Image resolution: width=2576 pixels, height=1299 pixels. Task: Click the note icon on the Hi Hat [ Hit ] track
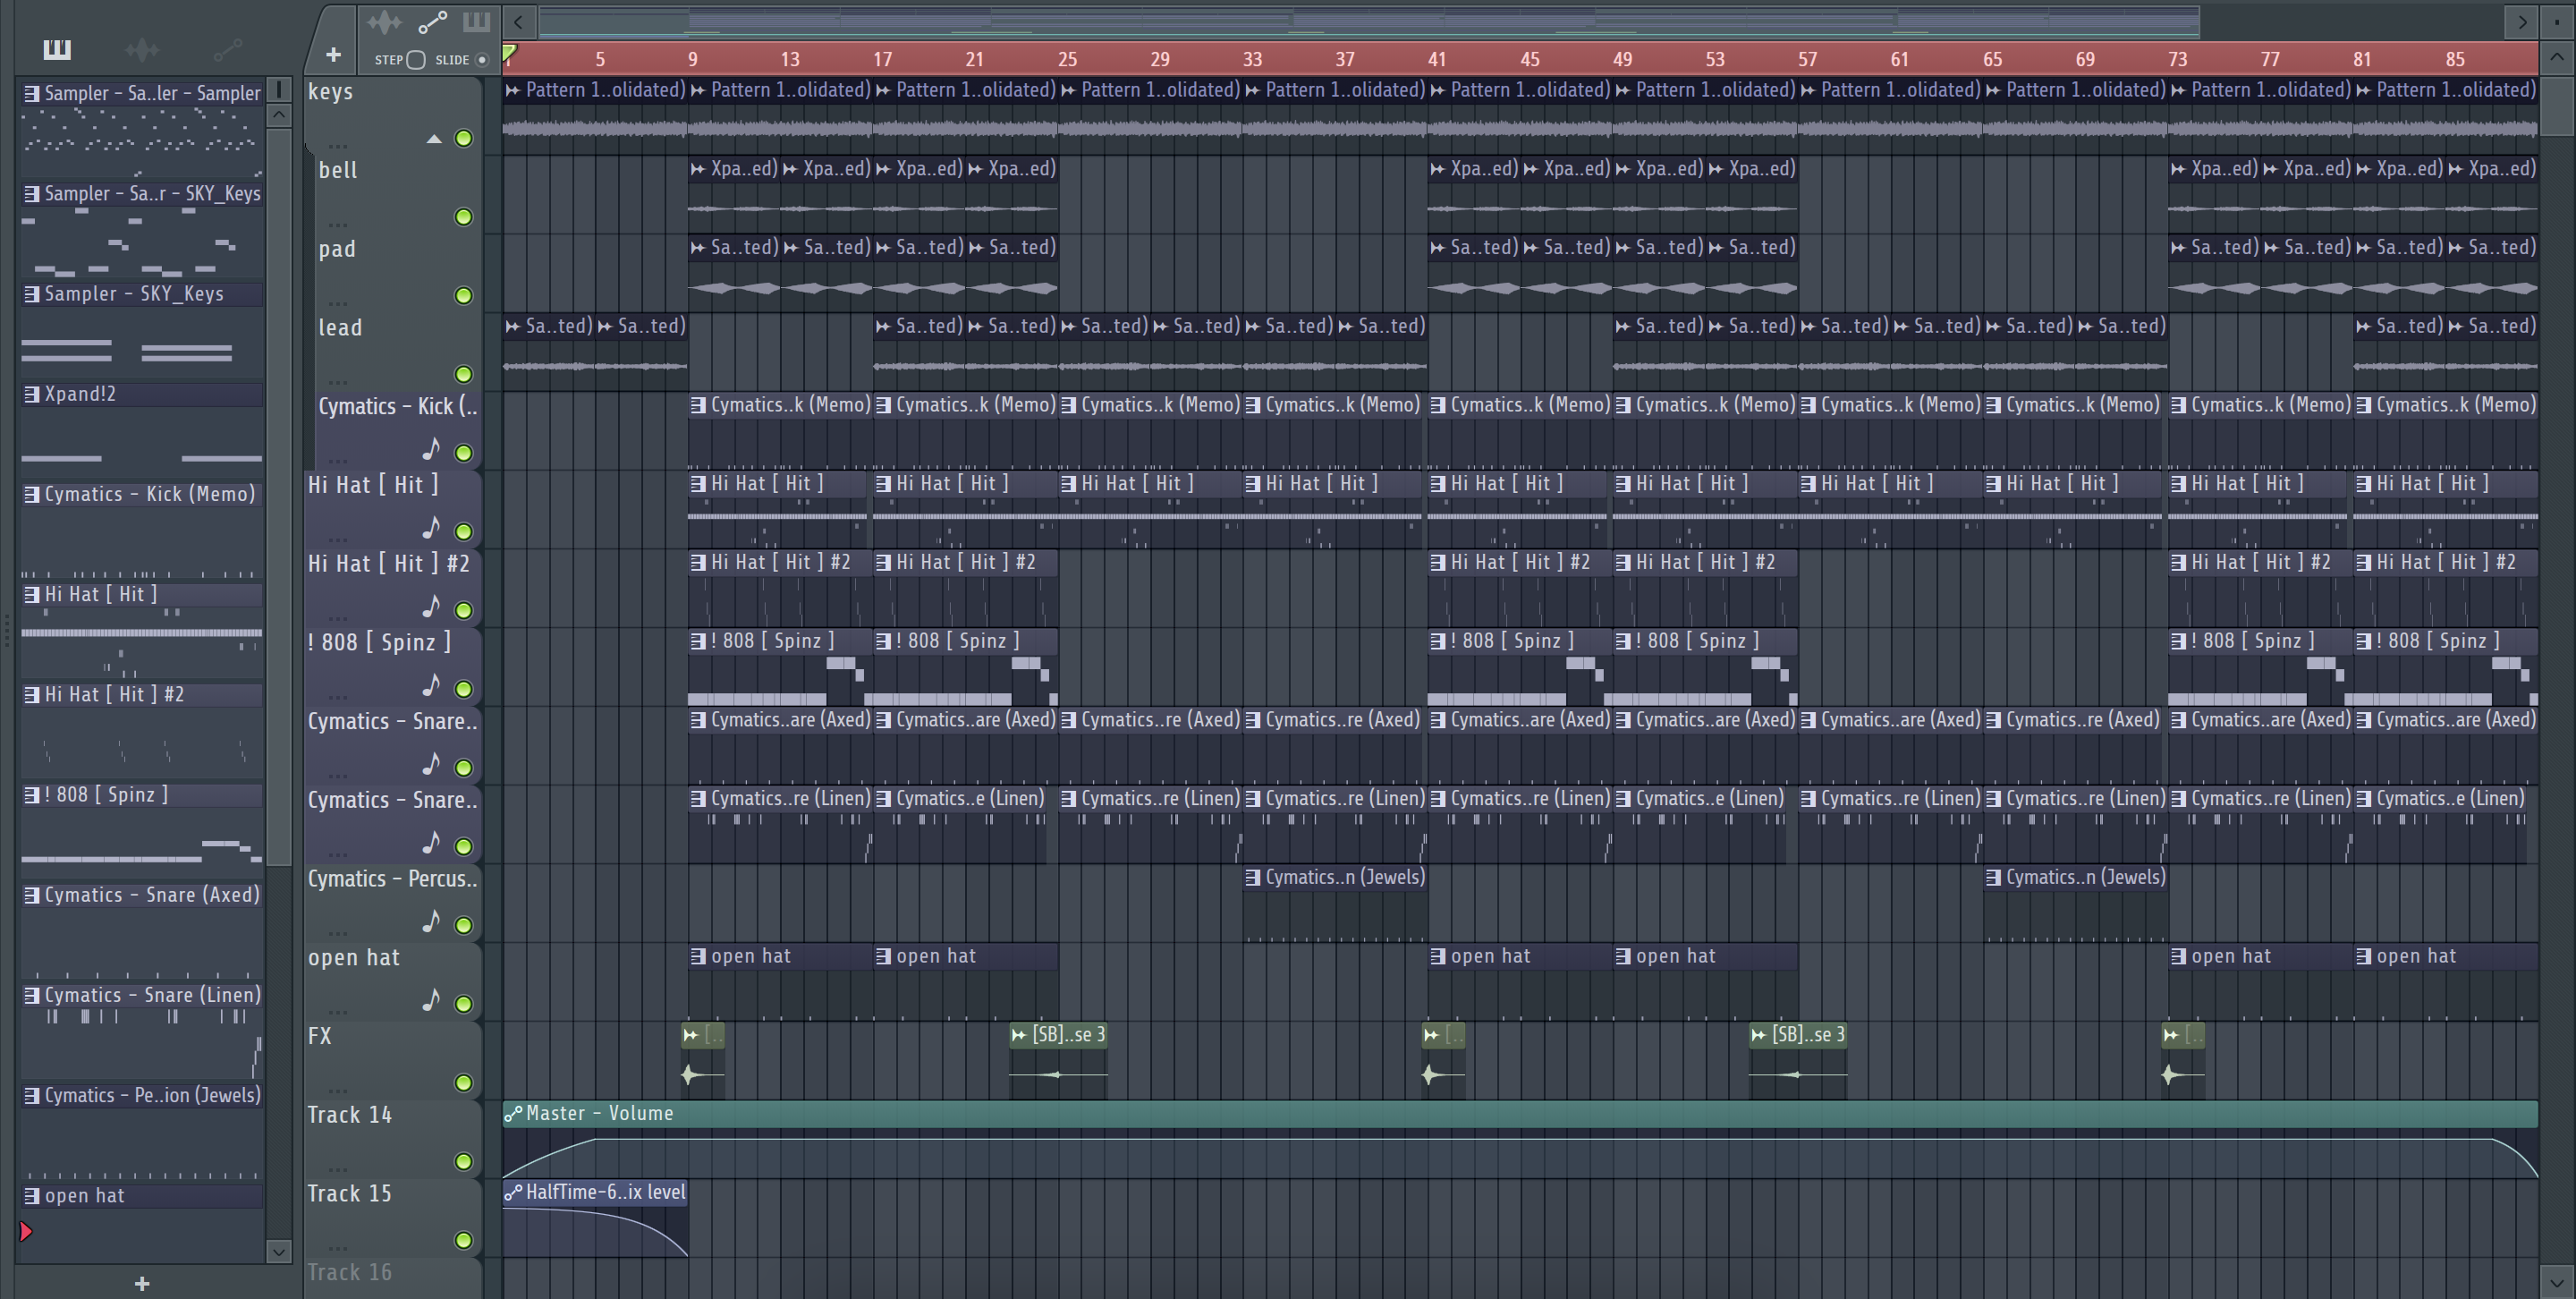pyautogui.click(x=431, y=528)
